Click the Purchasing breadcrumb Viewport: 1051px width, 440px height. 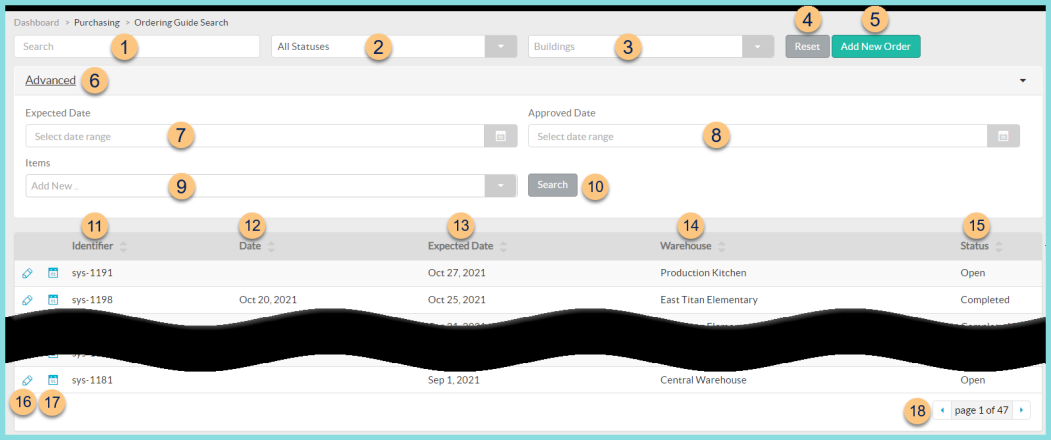(97, 22)
